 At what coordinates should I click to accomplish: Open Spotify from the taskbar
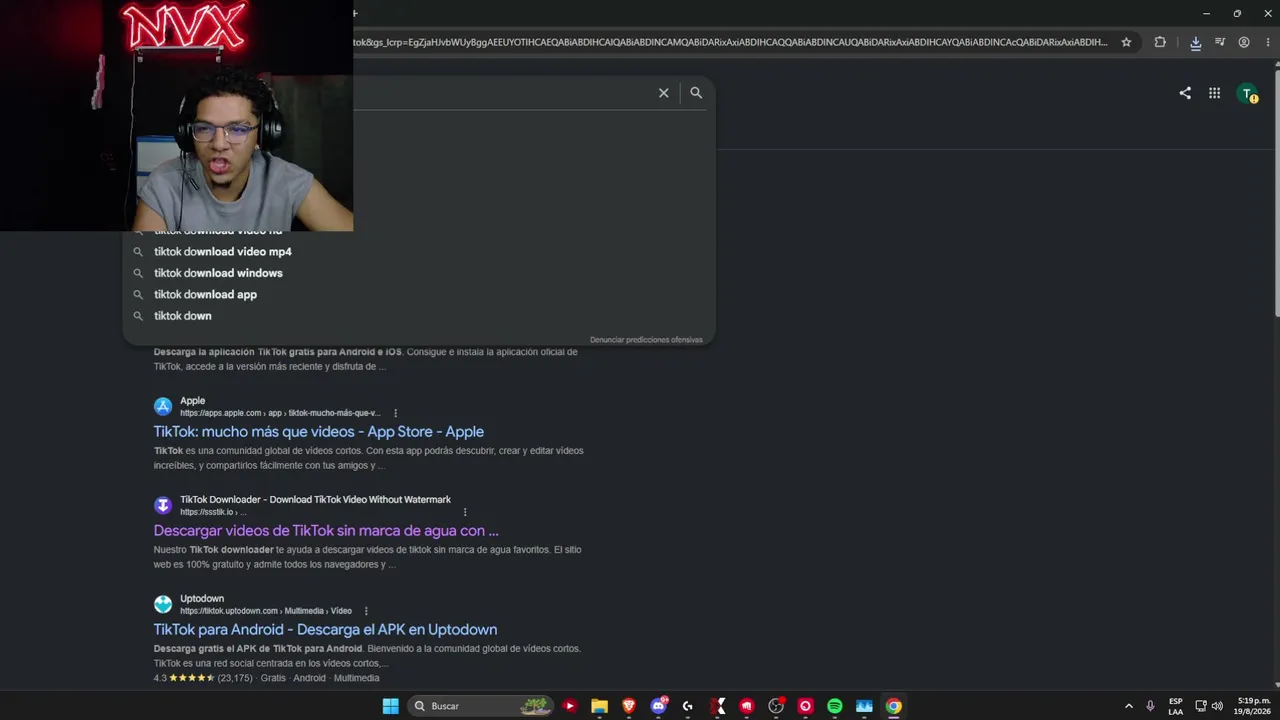click(835, 706)
